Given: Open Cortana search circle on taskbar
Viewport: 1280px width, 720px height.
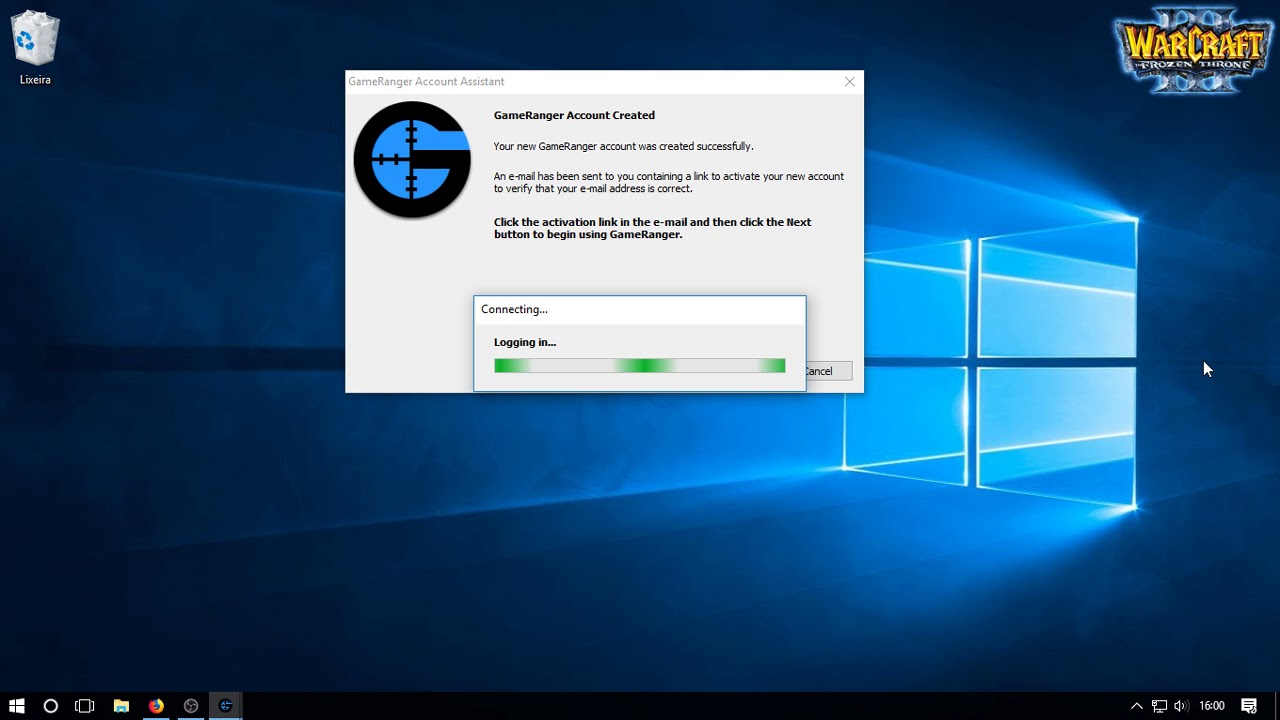Looking at the screenshot, I should pos(50,706).
